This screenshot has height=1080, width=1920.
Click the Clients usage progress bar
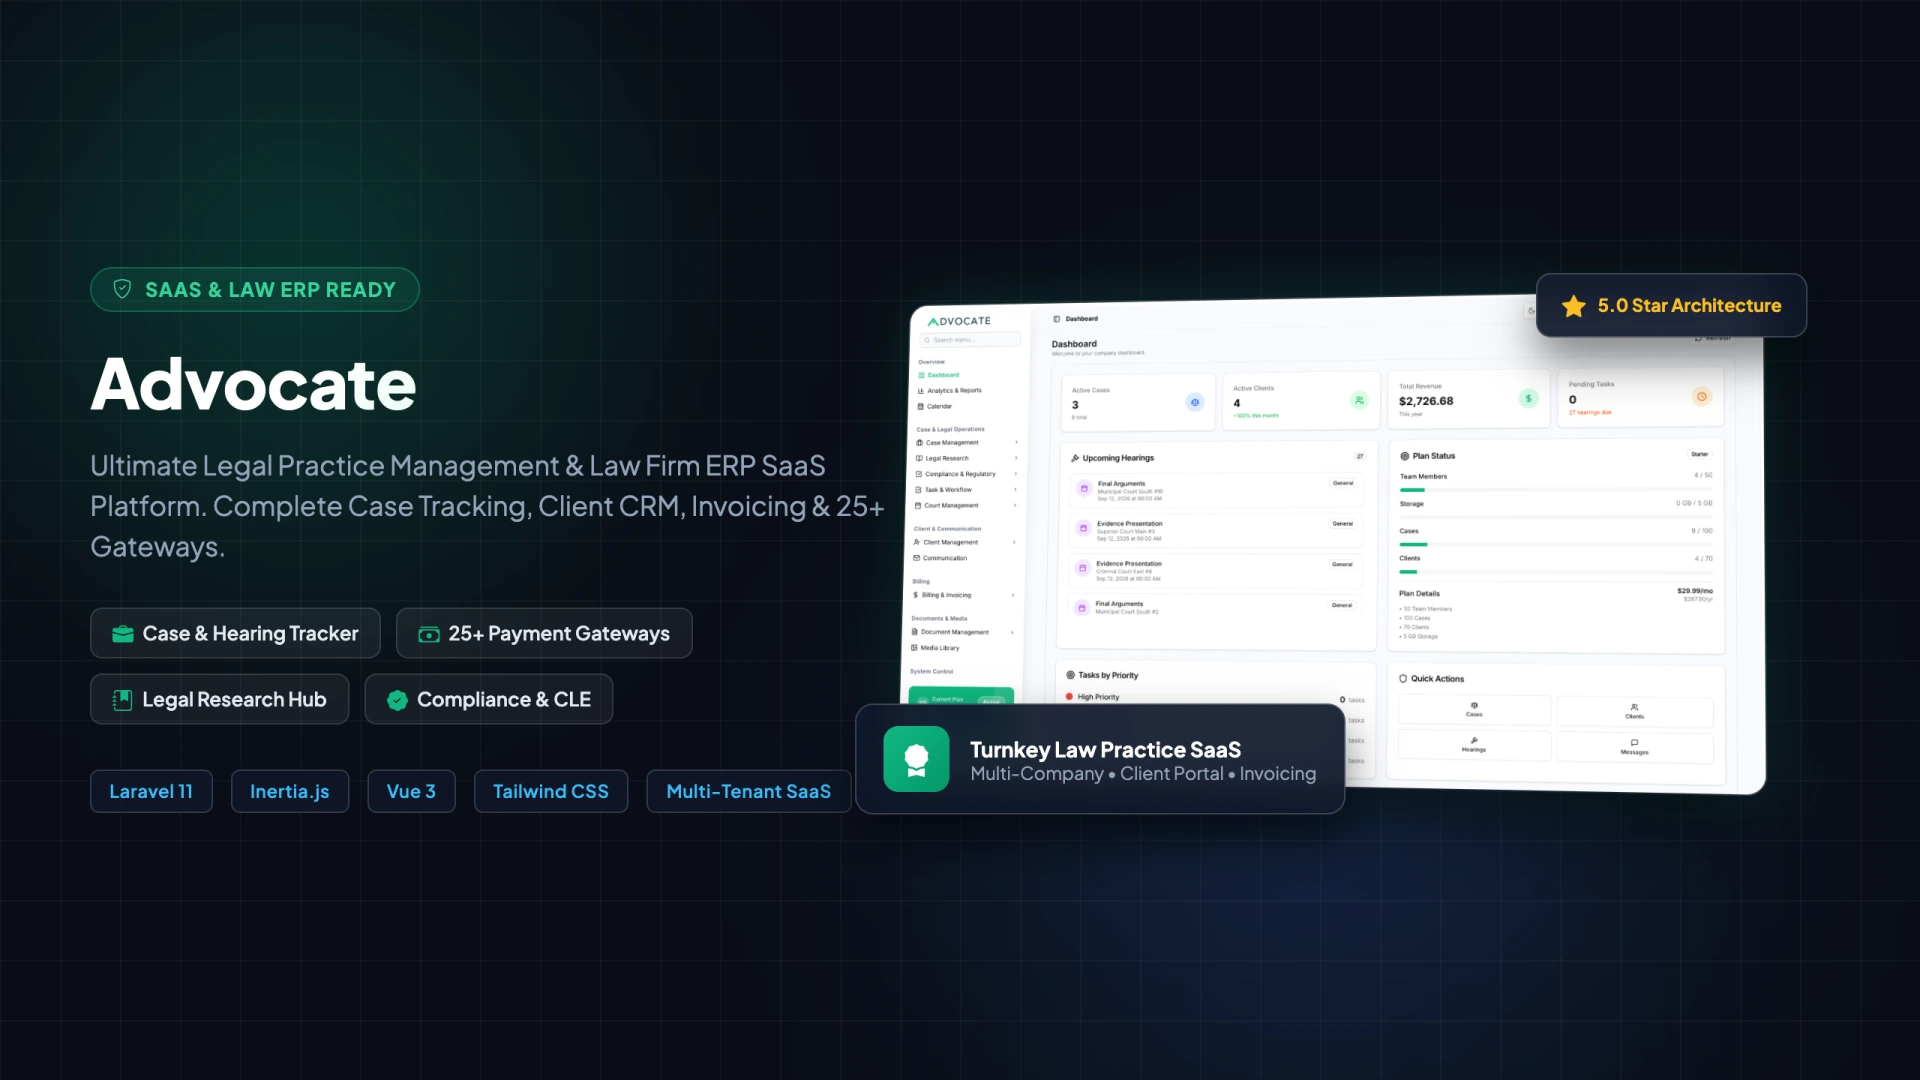tap(1556, 572)
